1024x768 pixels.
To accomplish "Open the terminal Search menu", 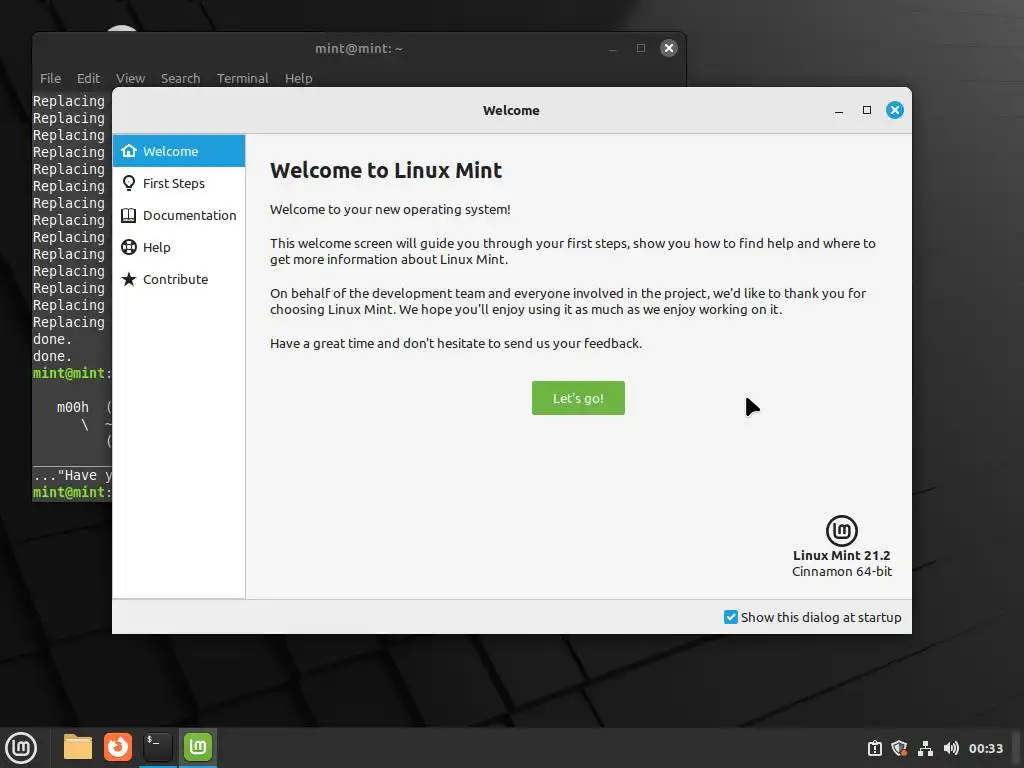I will (x=180, y=78).
